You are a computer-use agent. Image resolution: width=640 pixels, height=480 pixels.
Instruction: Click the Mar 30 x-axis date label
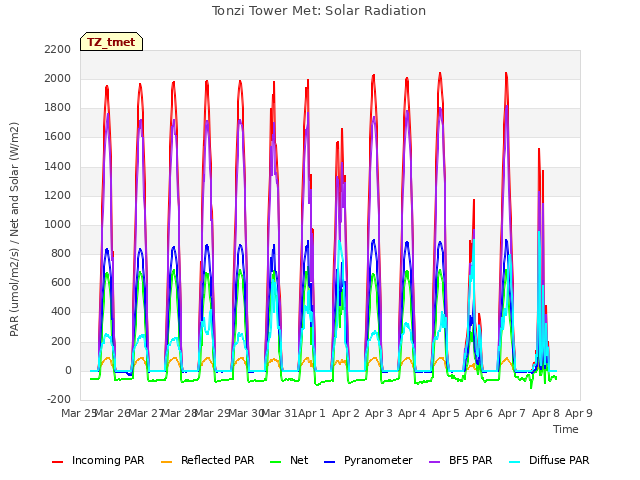coord(247,413)
